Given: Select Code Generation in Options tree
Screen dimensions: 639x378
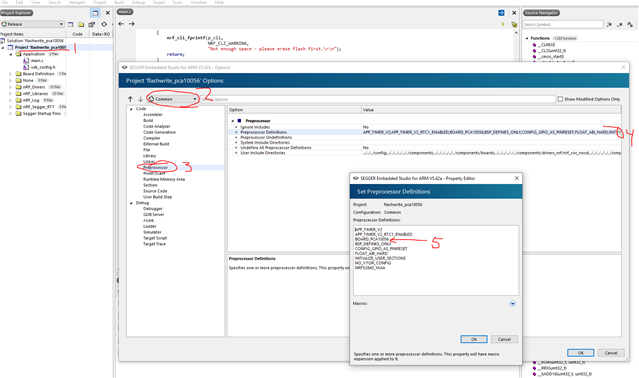Looking at the screenshot, I should tap(159, 132).
